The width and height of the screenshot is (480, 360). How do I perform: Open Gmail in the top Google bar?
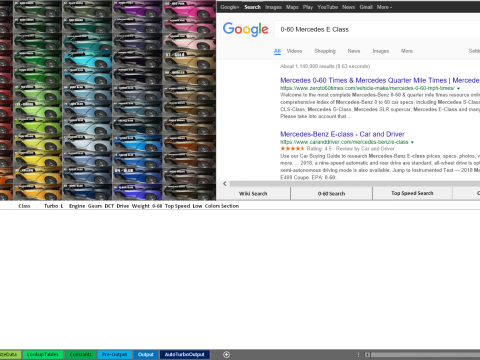point(366,7)
